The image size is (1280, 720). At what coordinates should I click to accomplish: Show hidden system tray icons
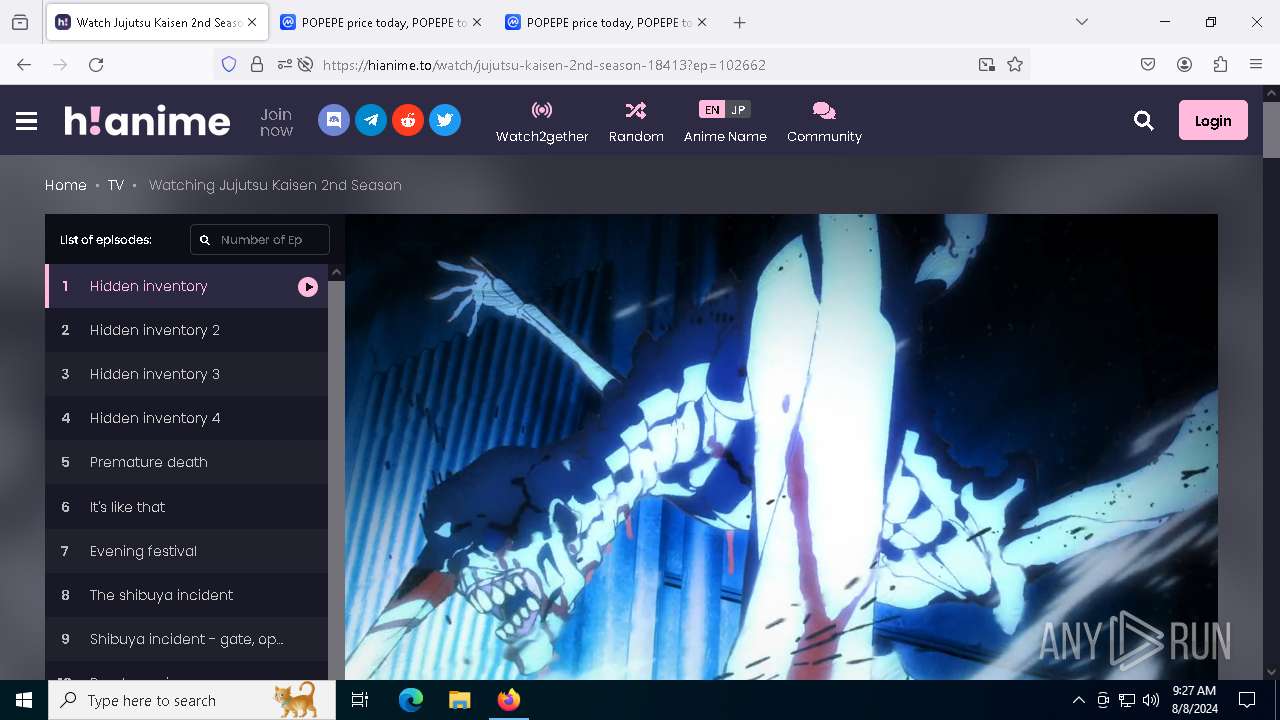(1078, 700)
